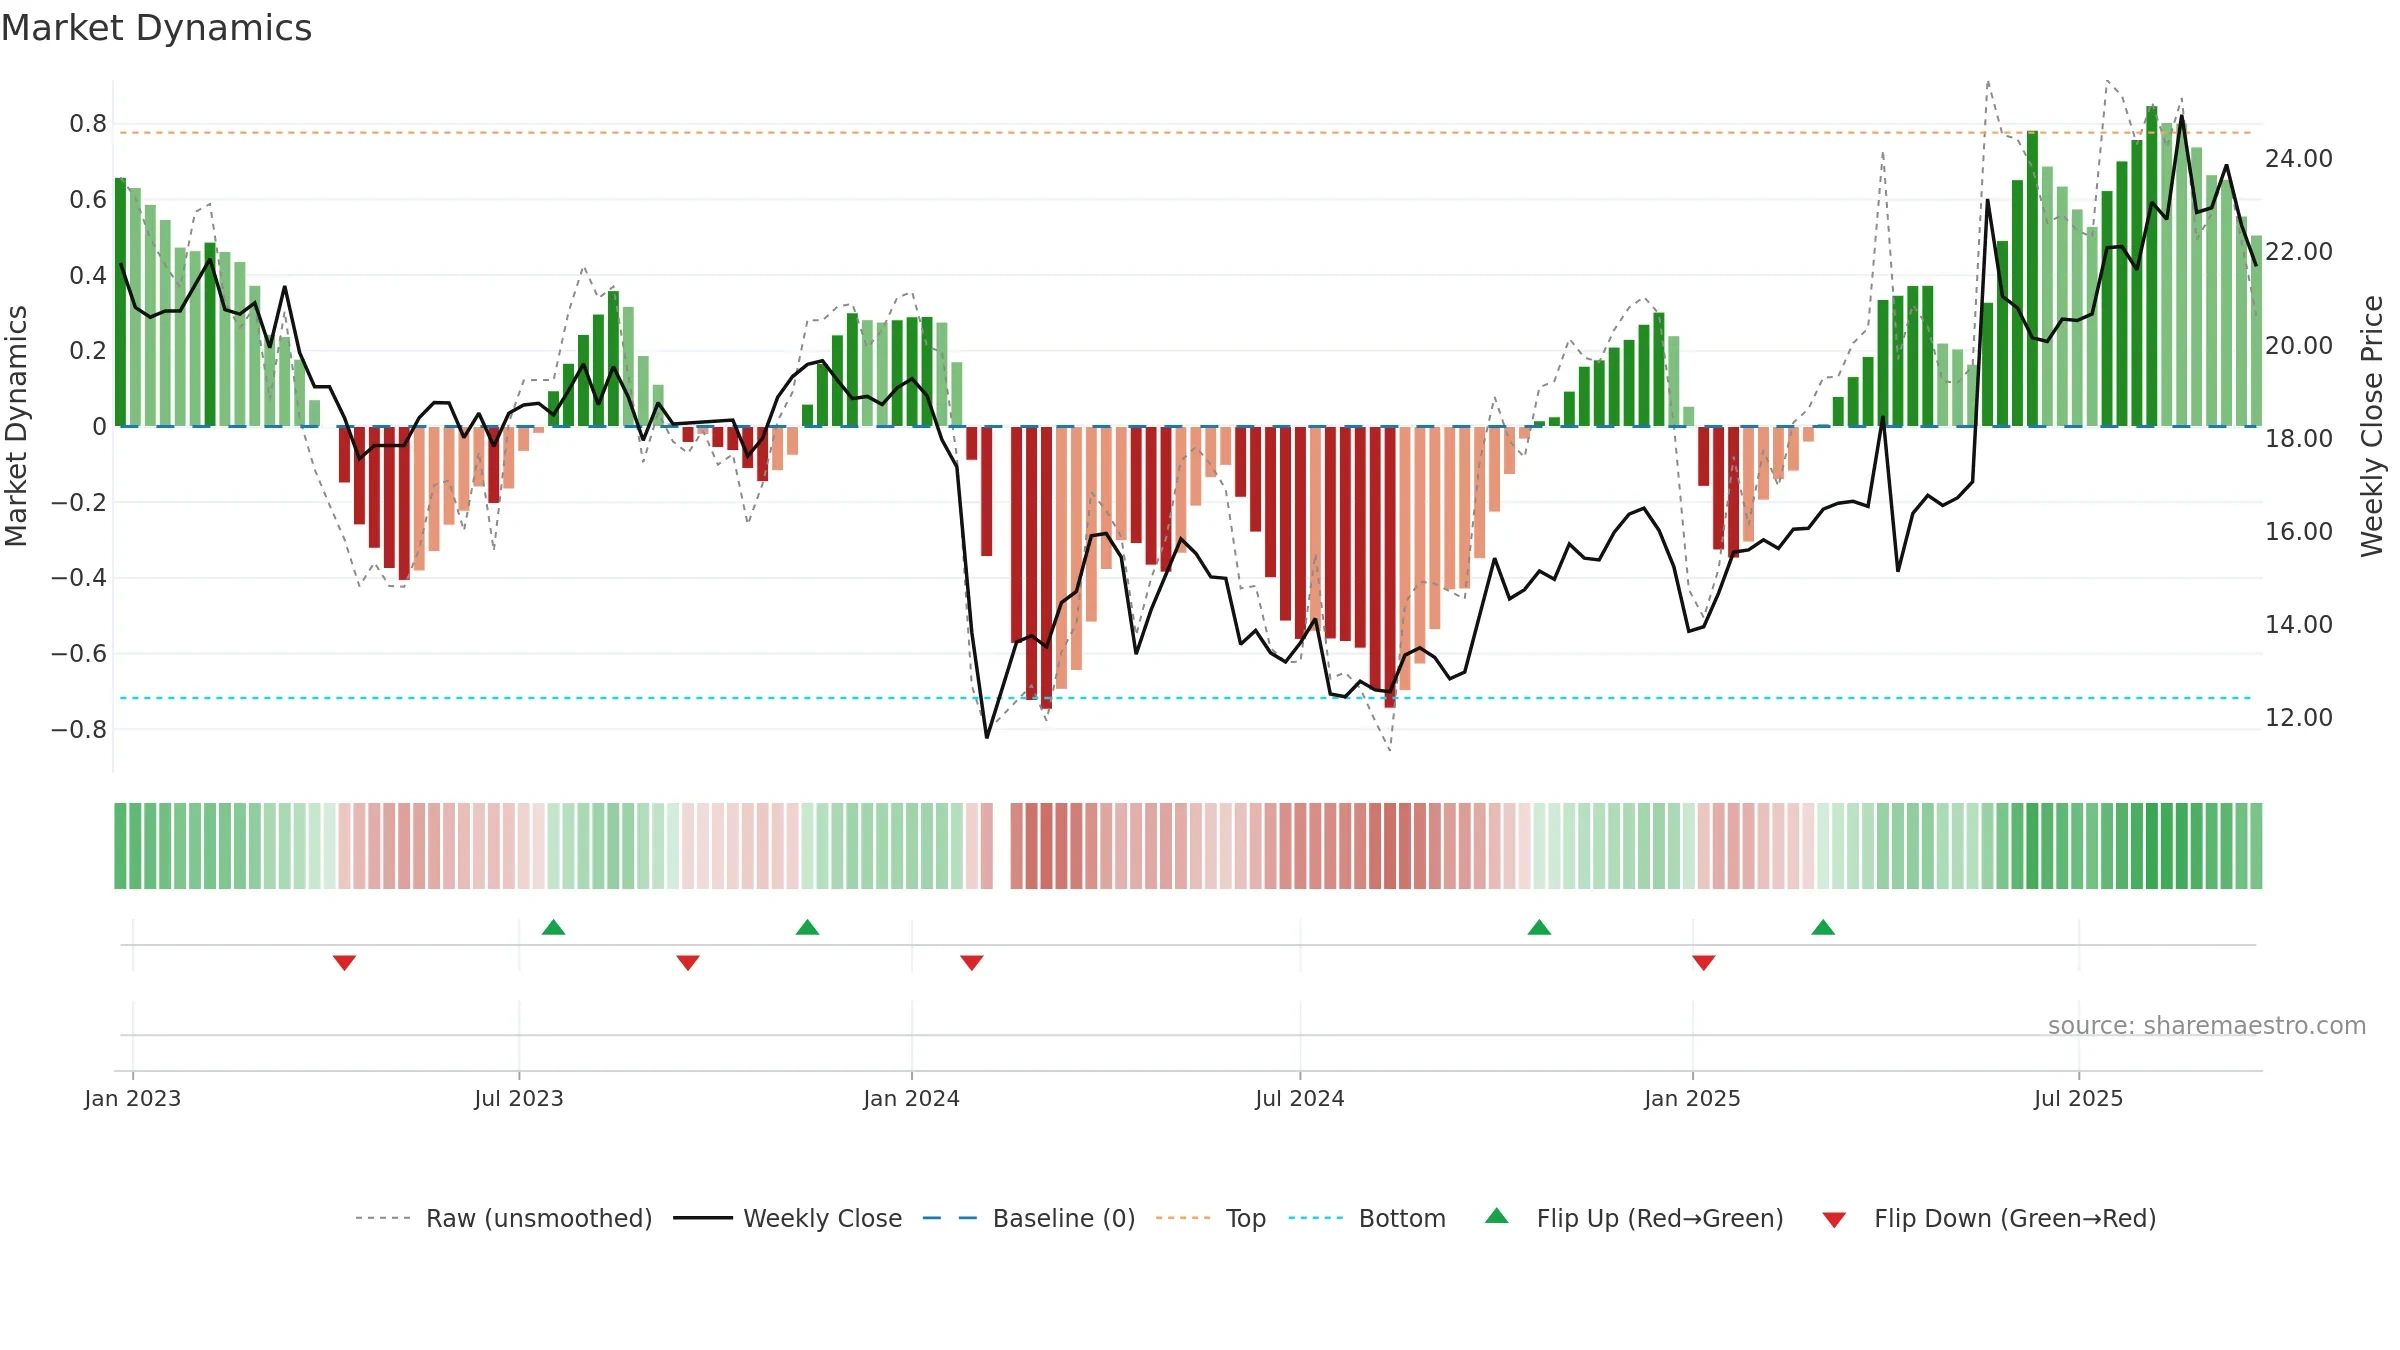This screenshot has height=1350, width=2400.
Task: Click the Jan 2025 axis label
Action: 1693,1098
